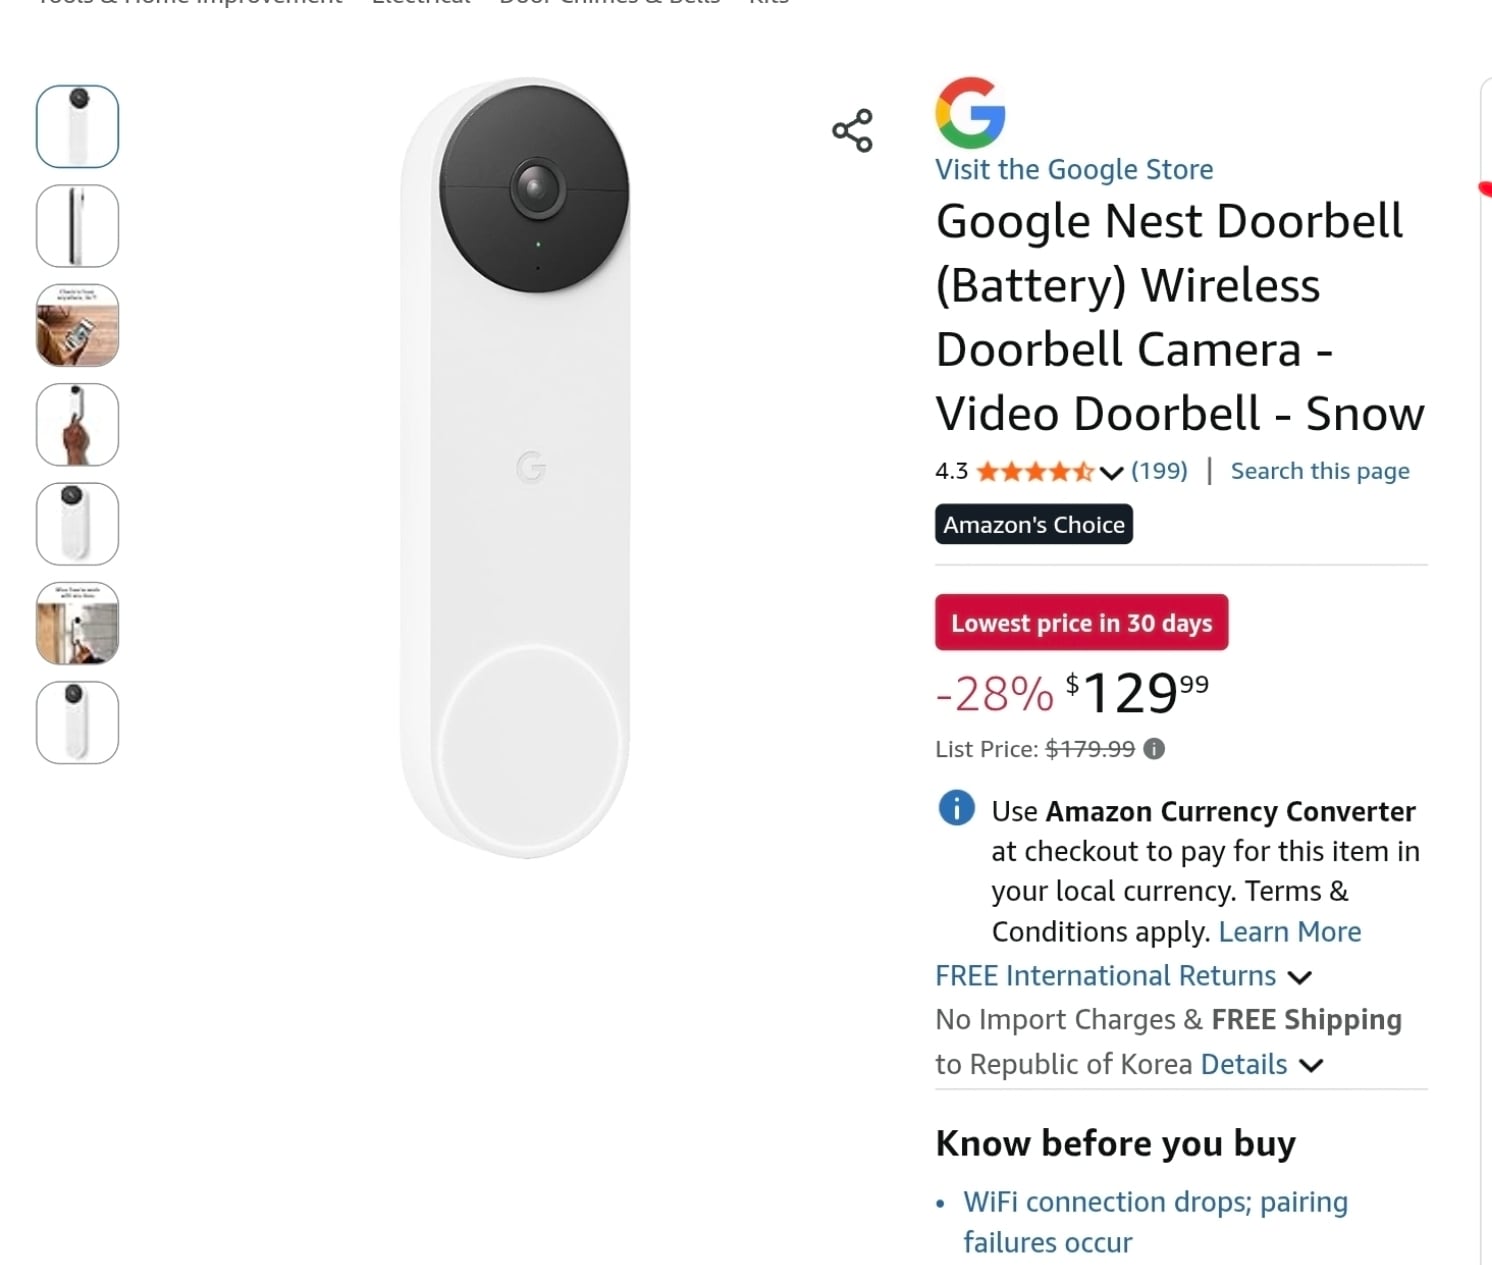This screenshot has height=1265, width=1492.
Task: Click the Lowest price in 30 days badge
Action: click(x=1081, y=622)
